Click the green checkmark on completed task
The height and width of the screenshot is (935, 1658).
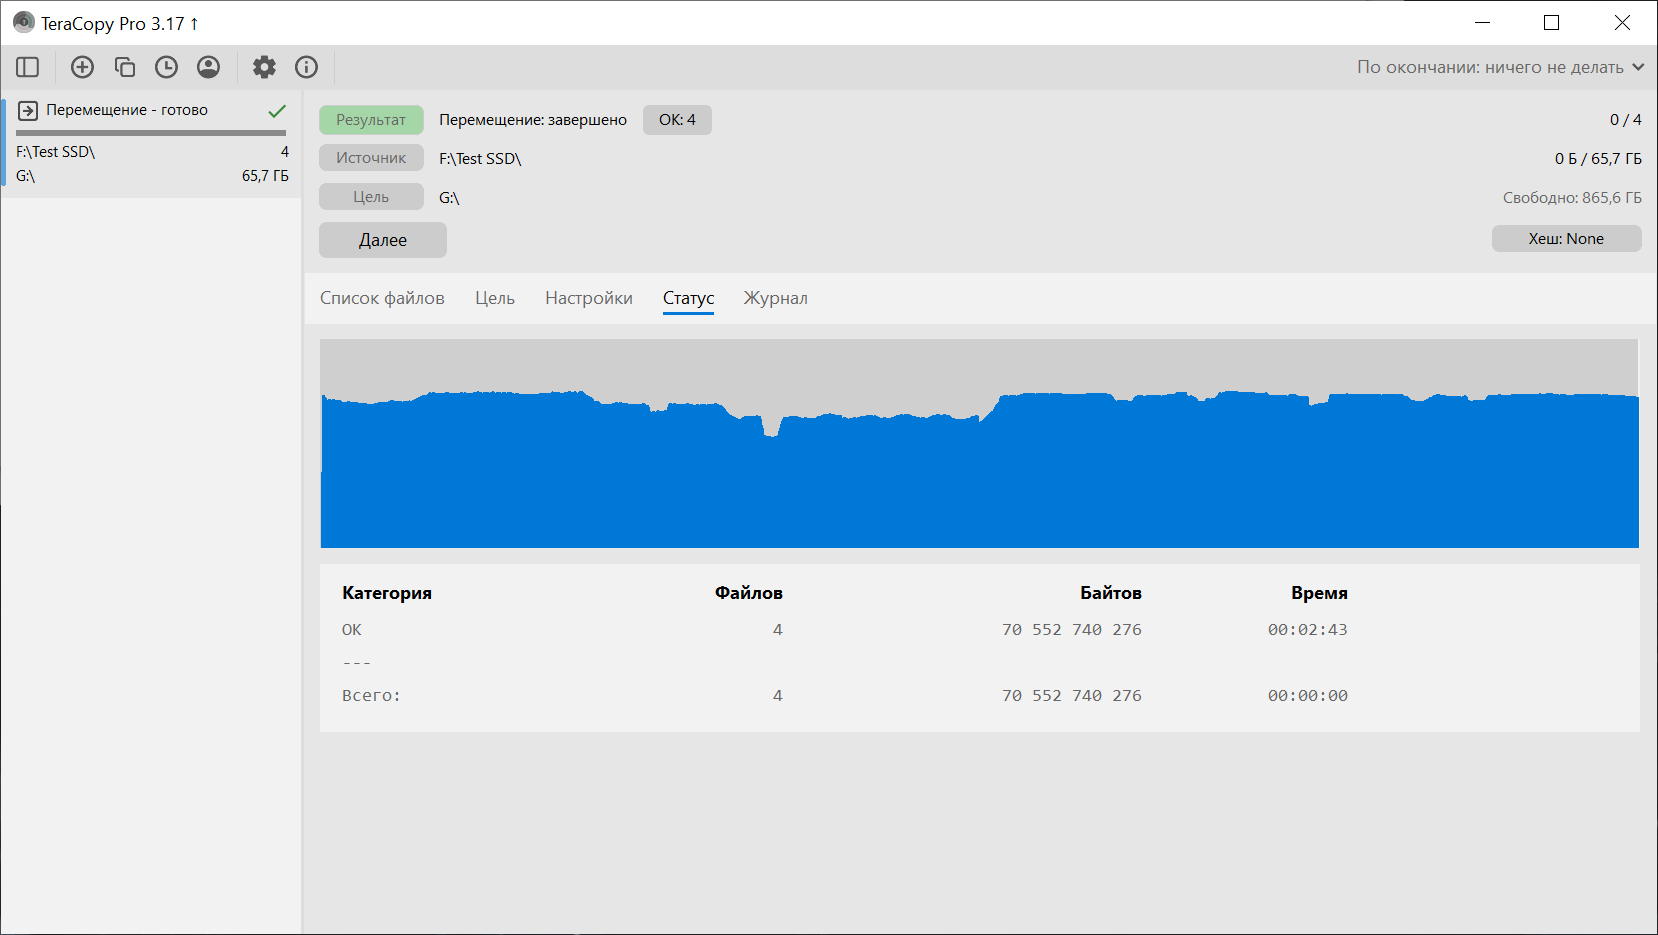point(277,110)
